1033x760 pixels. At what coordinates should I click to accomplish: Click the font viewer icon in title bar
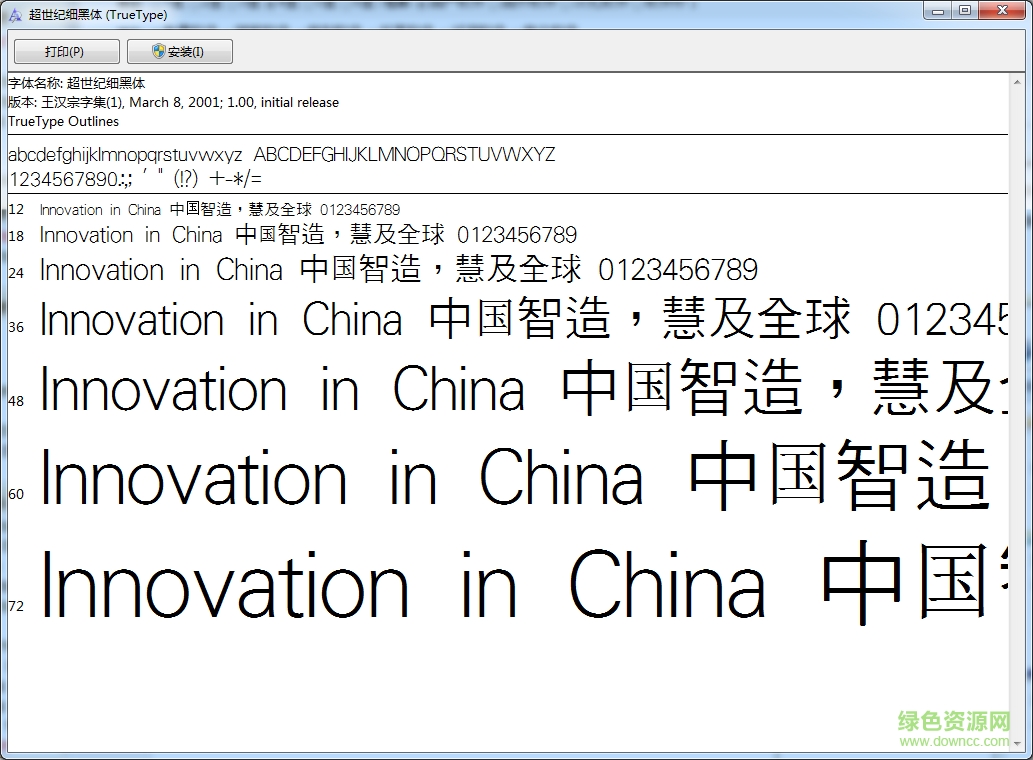(x=14, y=14)
